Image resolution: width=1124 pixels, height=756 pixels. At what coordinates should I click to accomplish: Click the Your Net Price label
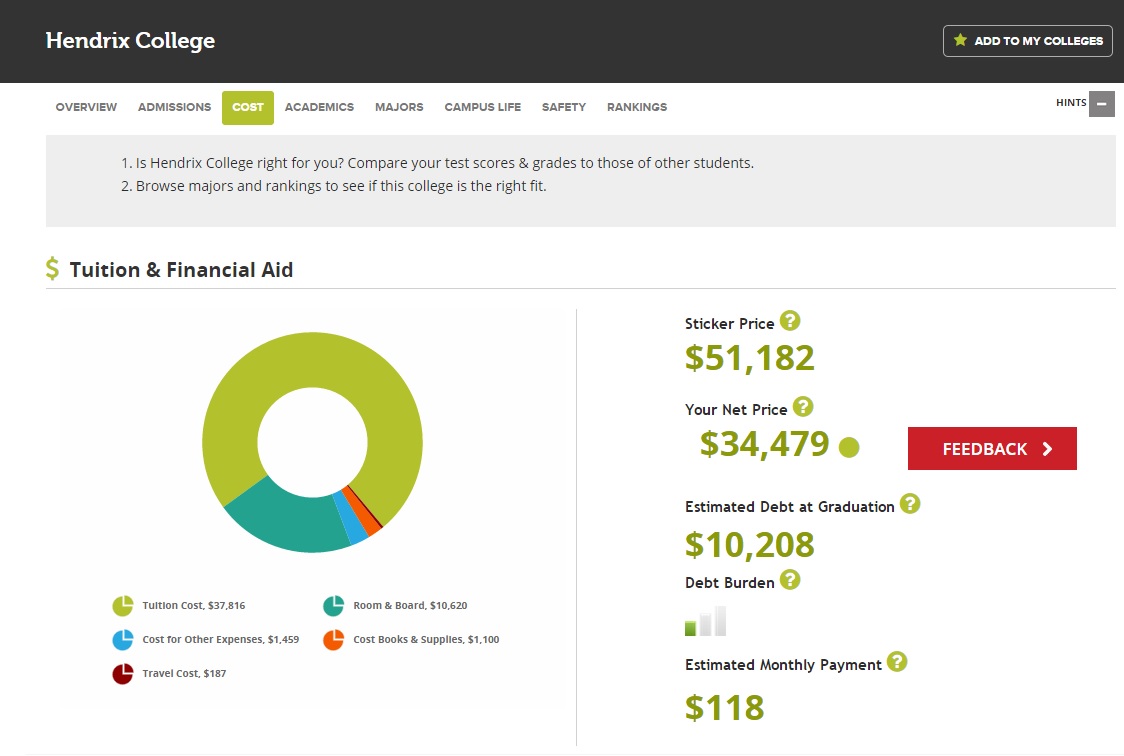click(735, 409)
